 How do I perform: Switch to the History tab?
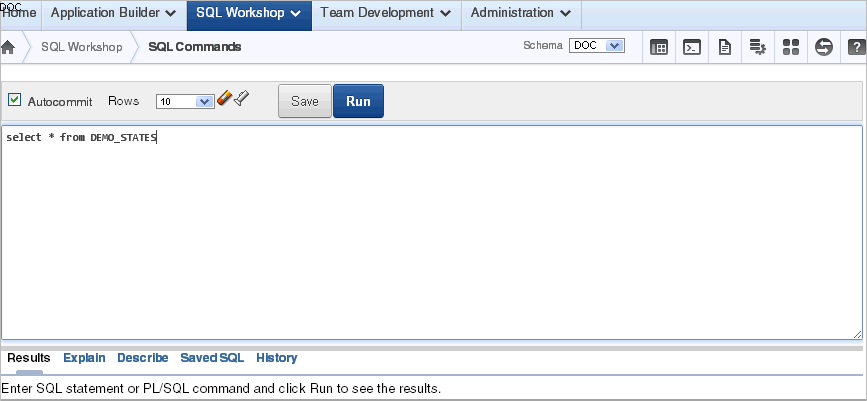coord(276,358)
